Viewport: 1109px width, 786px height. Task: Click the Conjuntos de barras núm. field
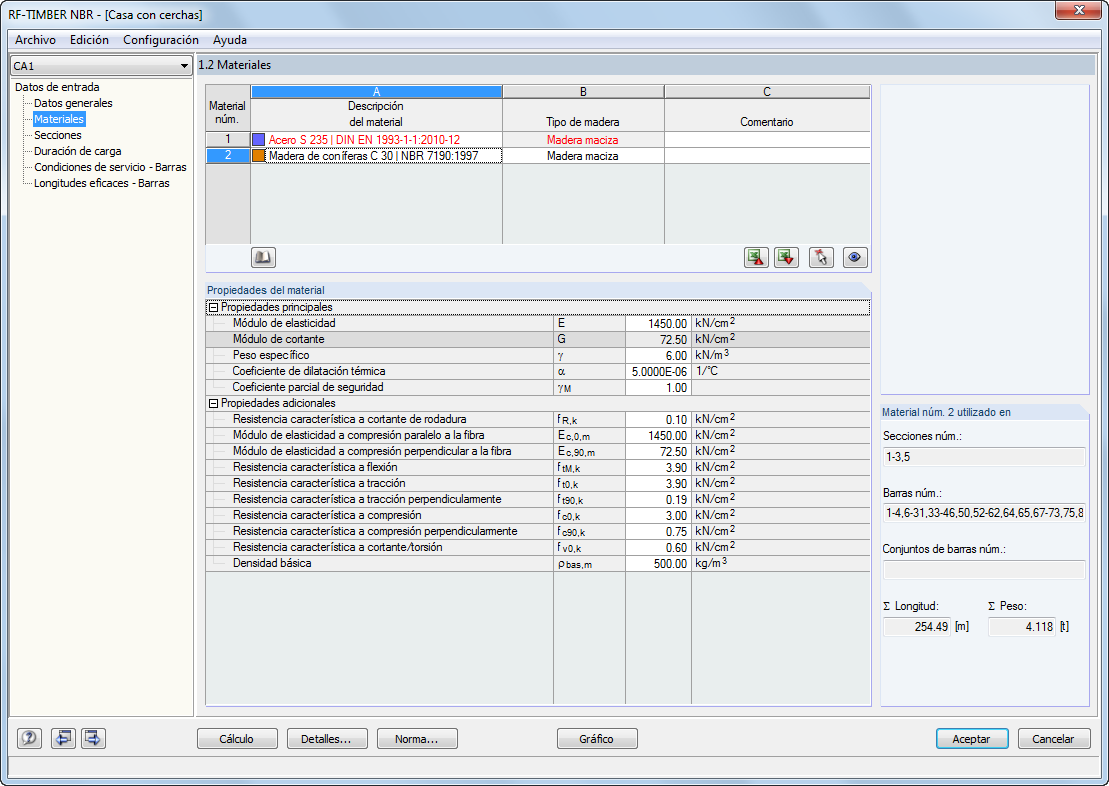(x=984, y=570)
